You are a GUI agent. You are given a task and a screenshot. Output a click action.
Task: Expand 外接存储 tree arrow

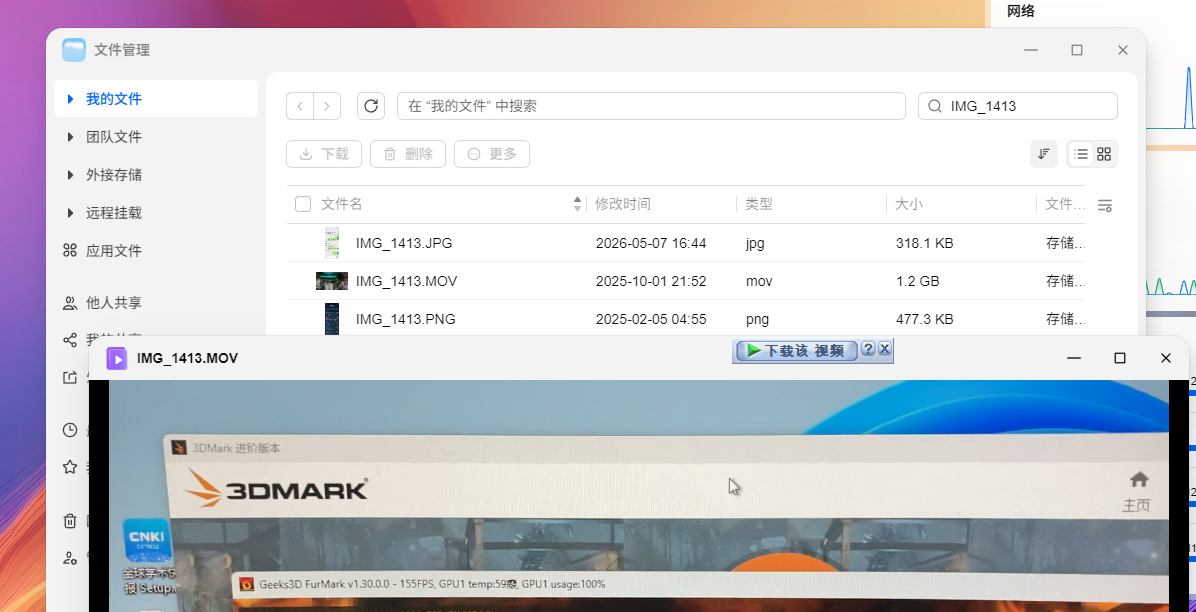(71, 176)
